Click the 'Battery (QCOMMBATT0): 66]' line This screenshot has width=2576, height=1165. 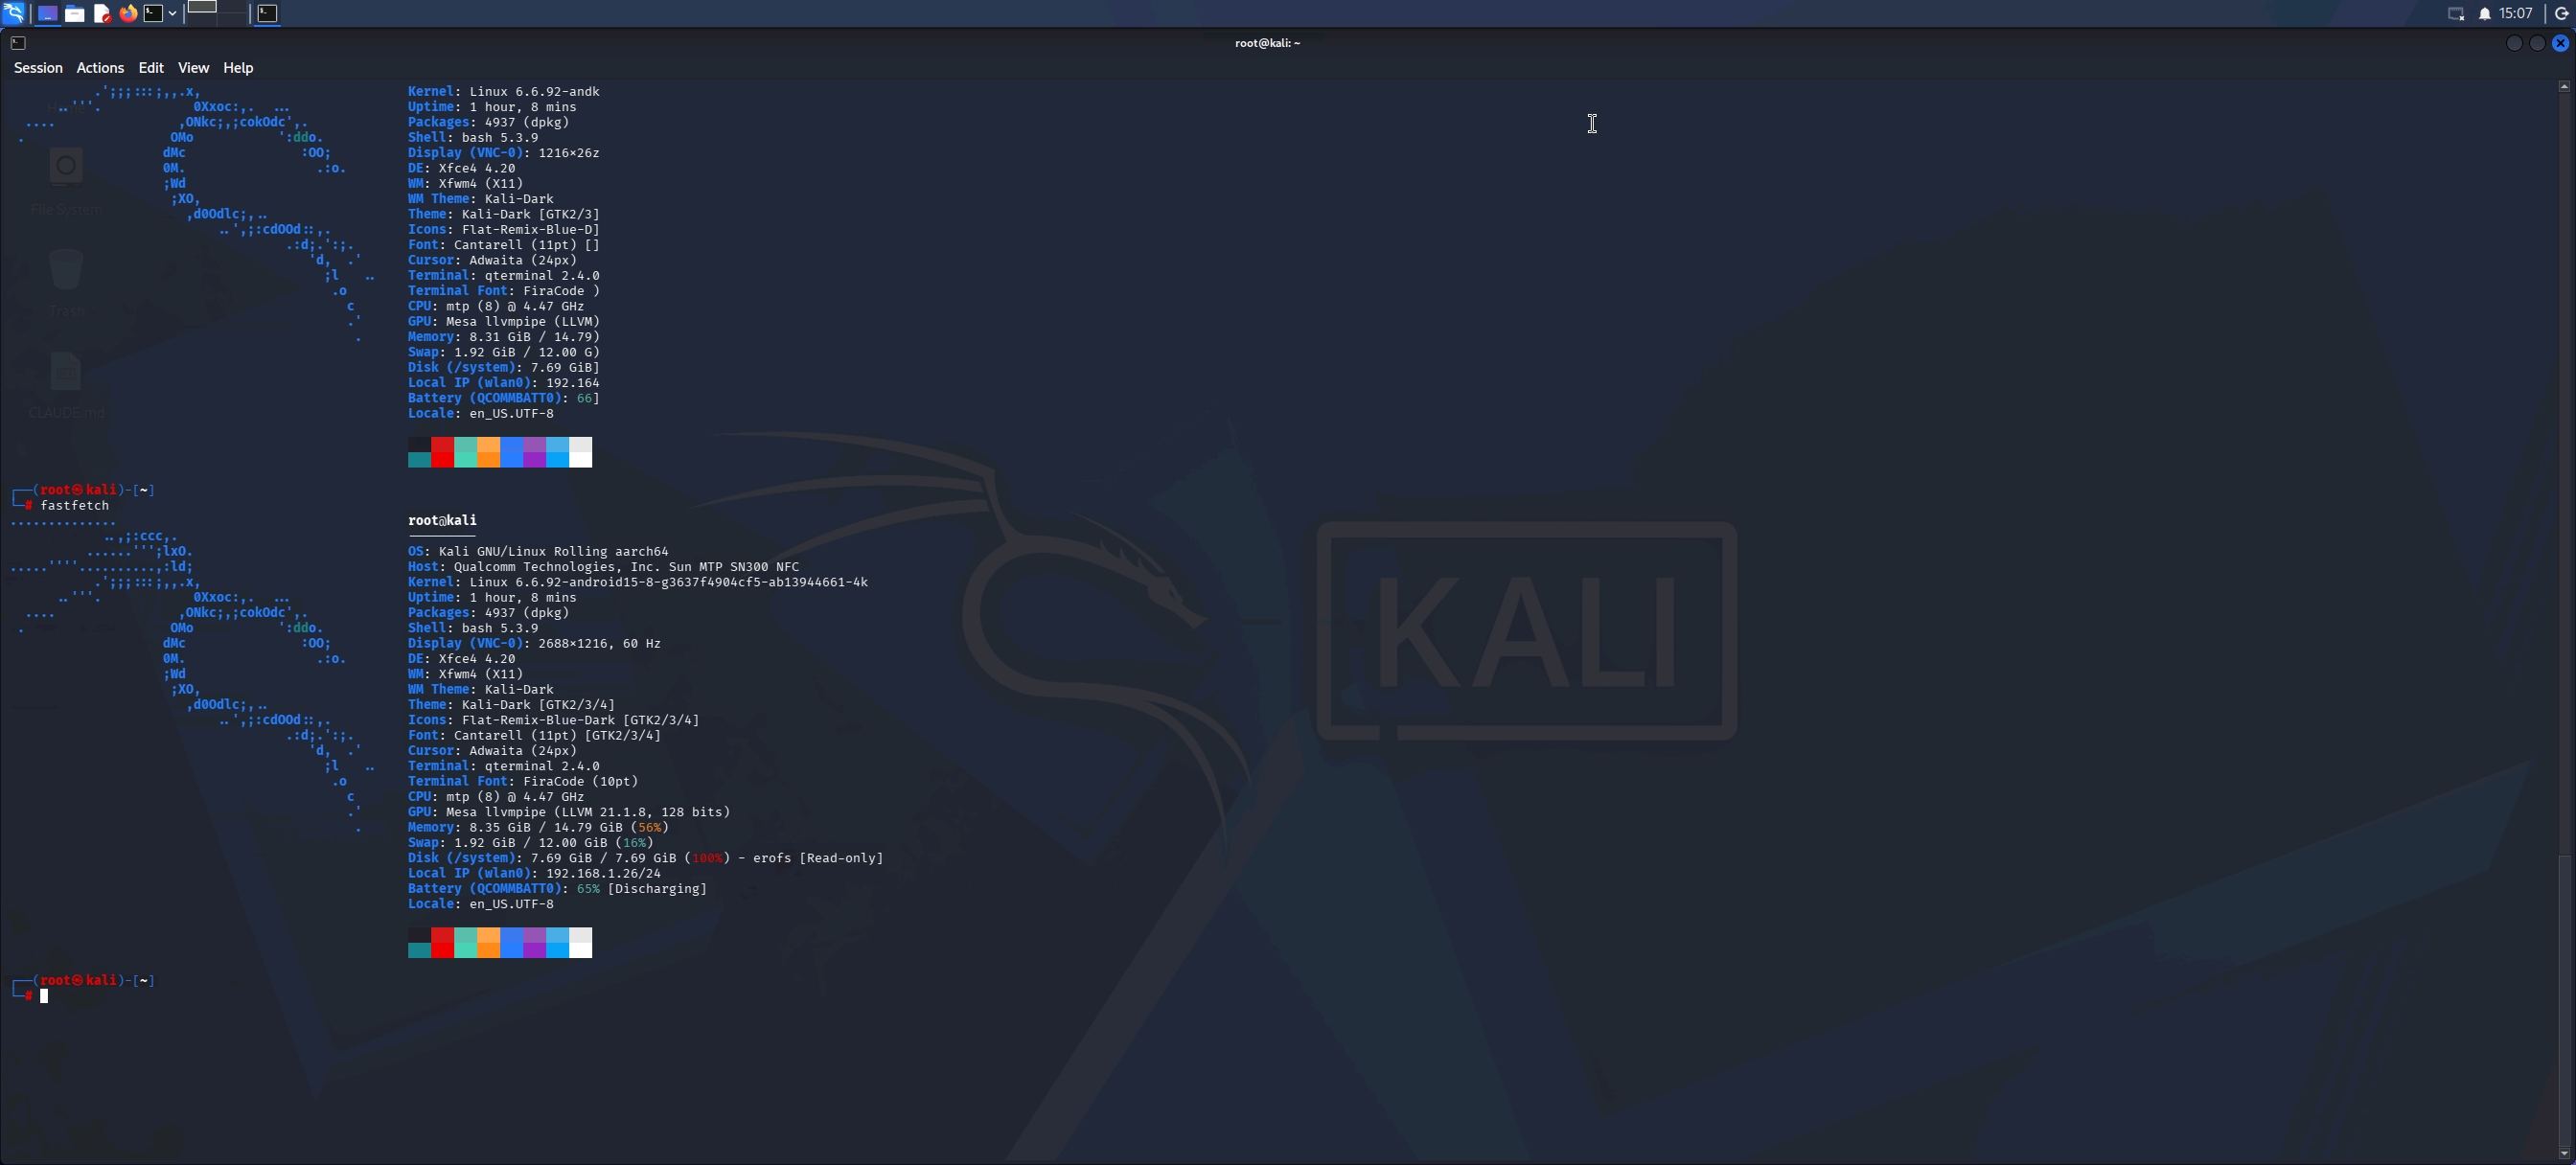pos(504,398)
